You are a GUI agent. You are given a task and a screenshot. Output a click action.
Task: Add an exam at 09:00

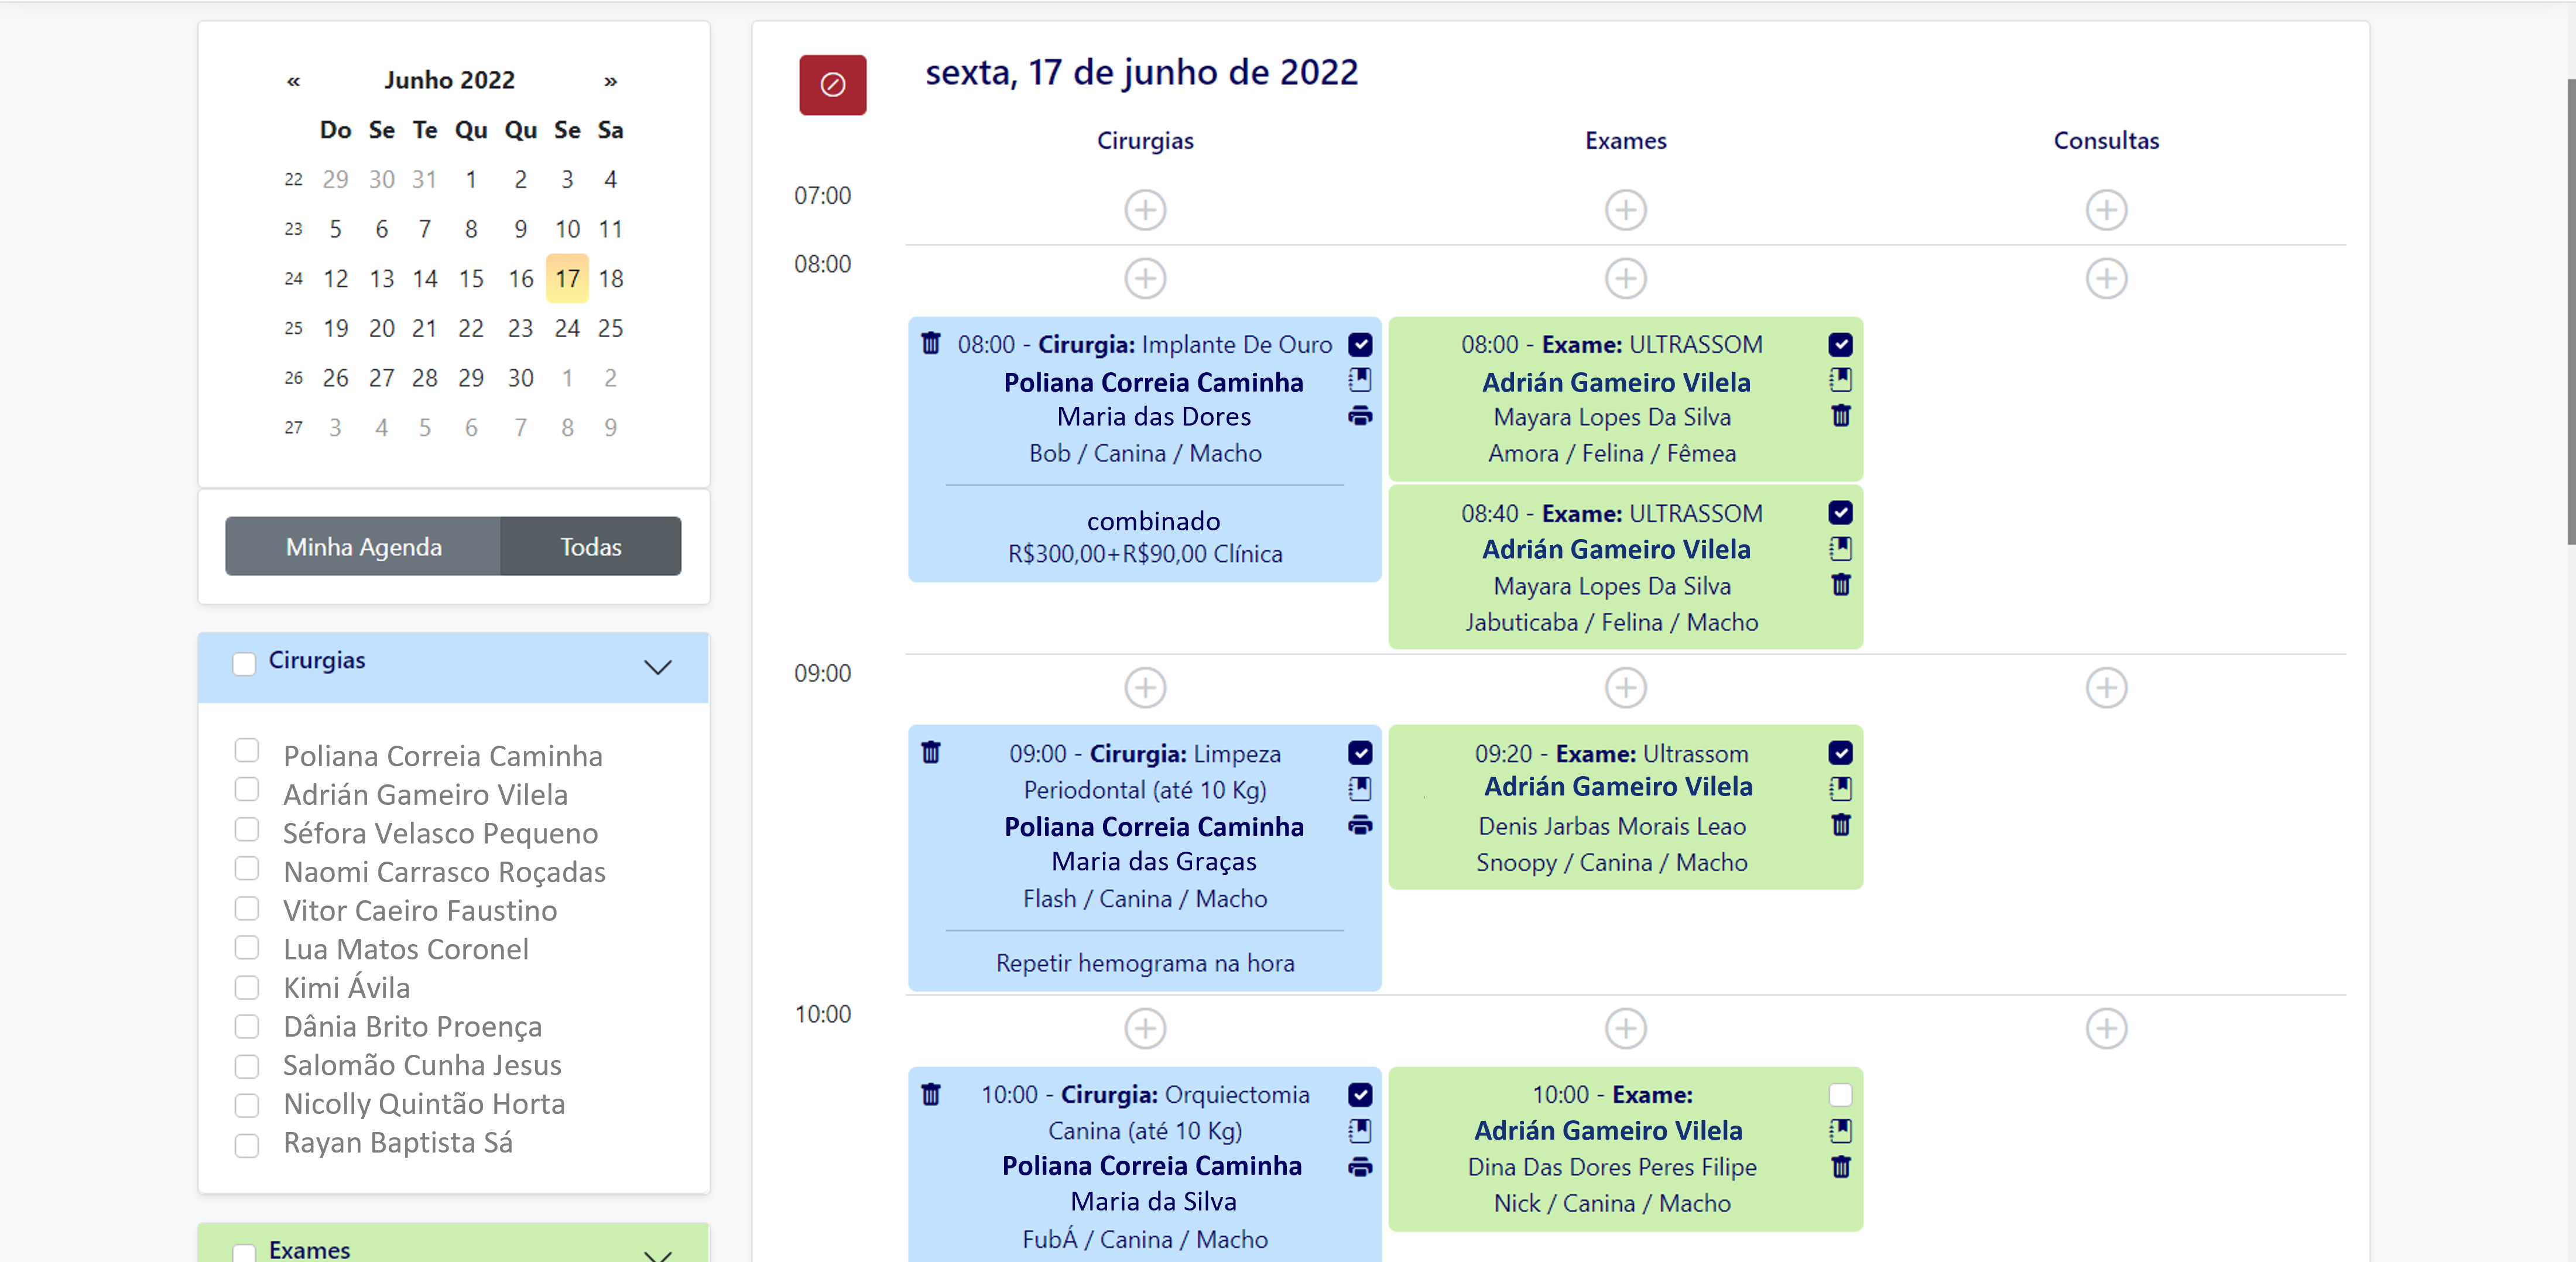tap(1626, 687)
